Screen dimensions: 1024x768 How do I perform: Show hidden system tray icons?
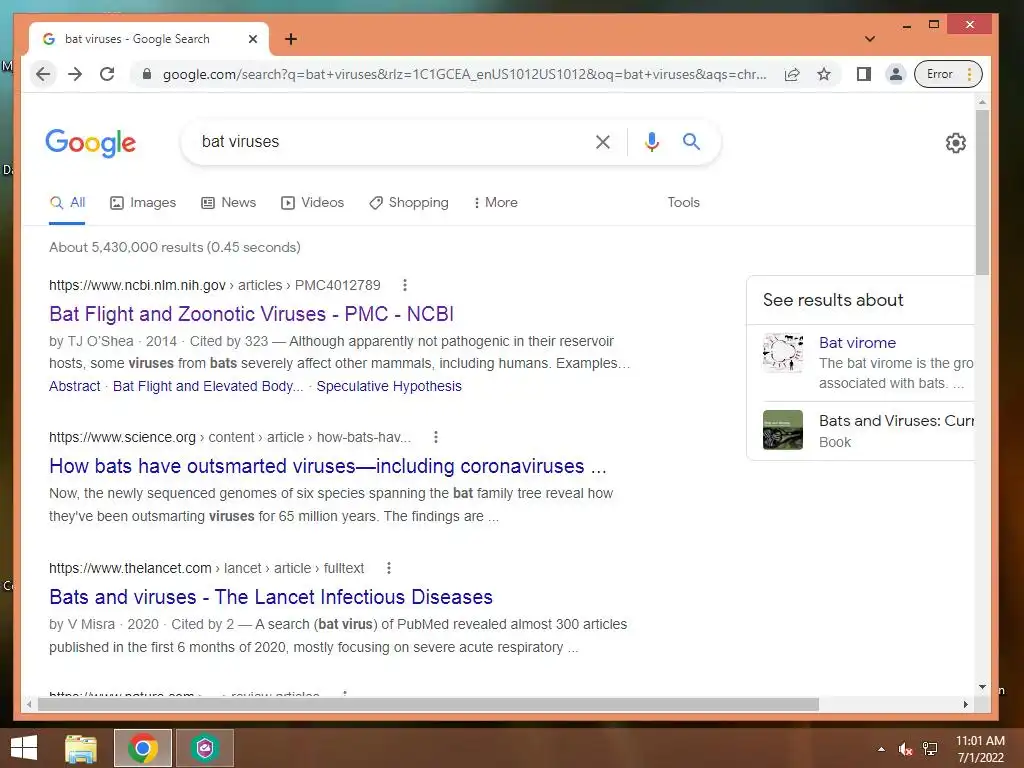click(x=881, y=749)
